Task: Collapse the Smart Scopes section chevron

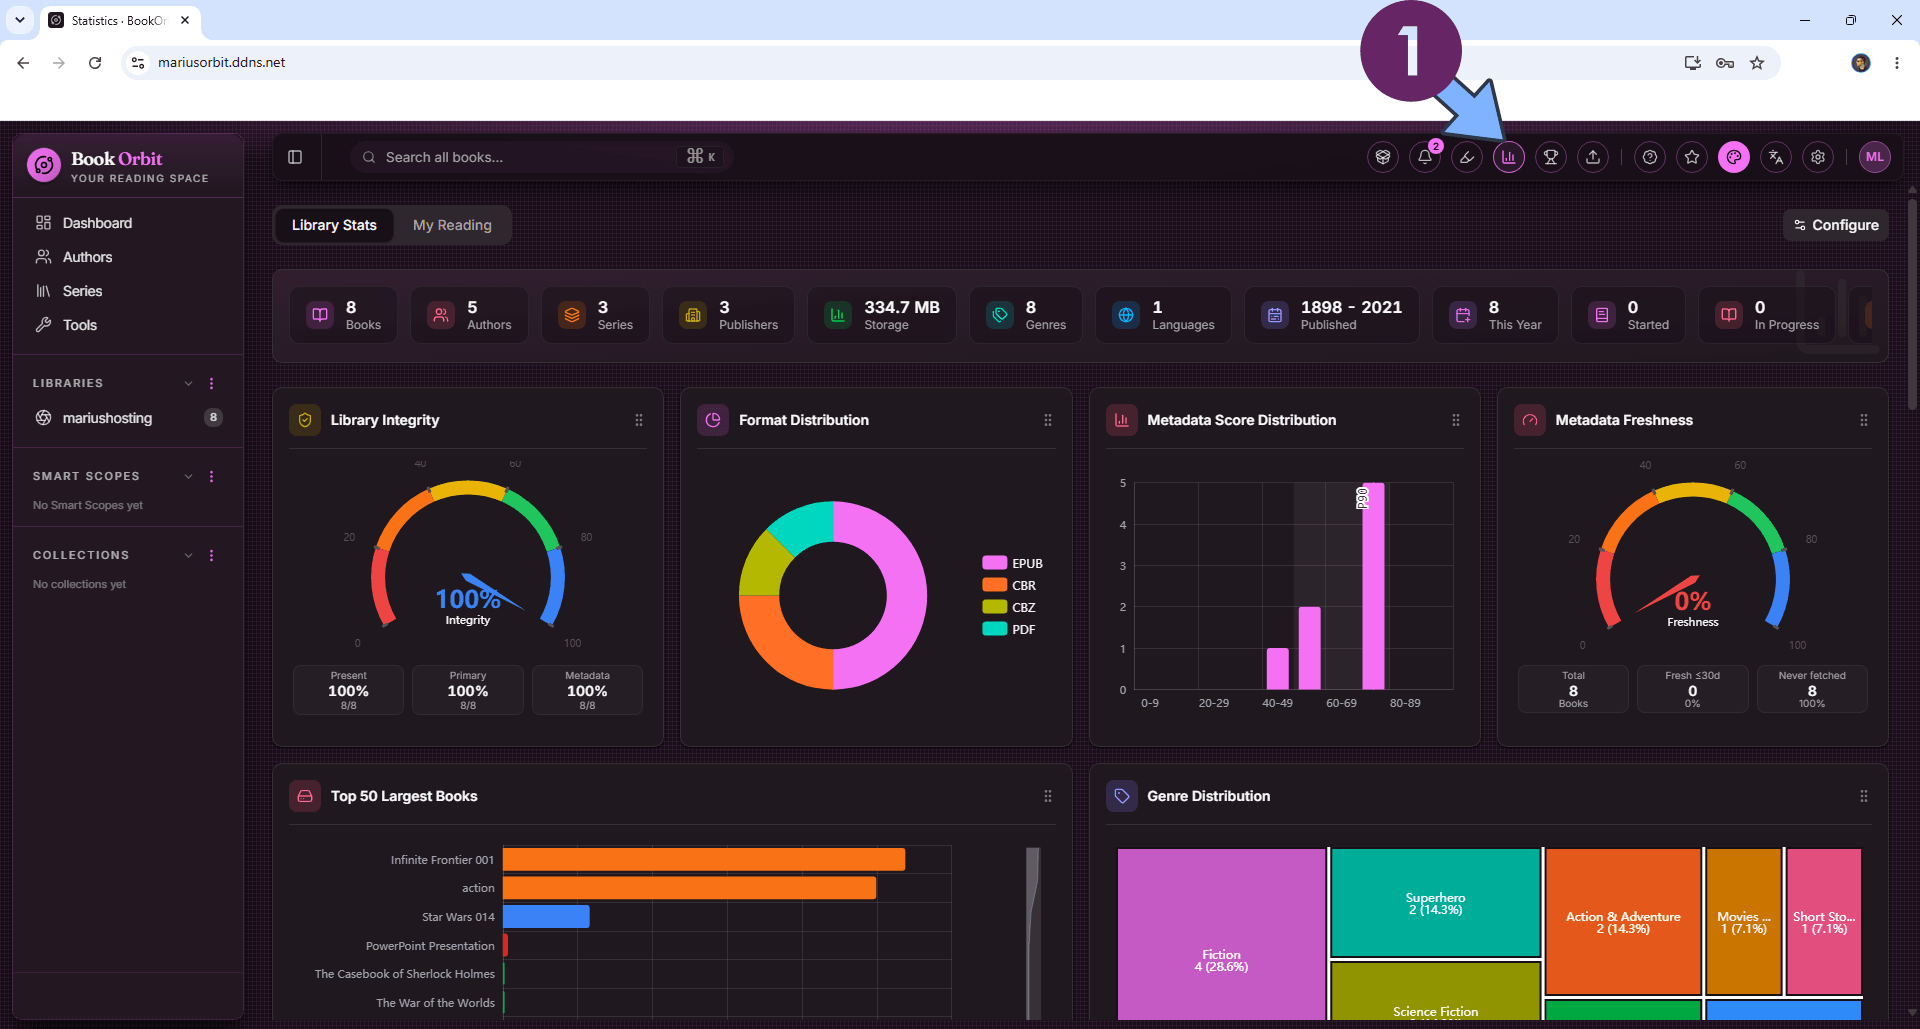Action: [x=188, y=477]
